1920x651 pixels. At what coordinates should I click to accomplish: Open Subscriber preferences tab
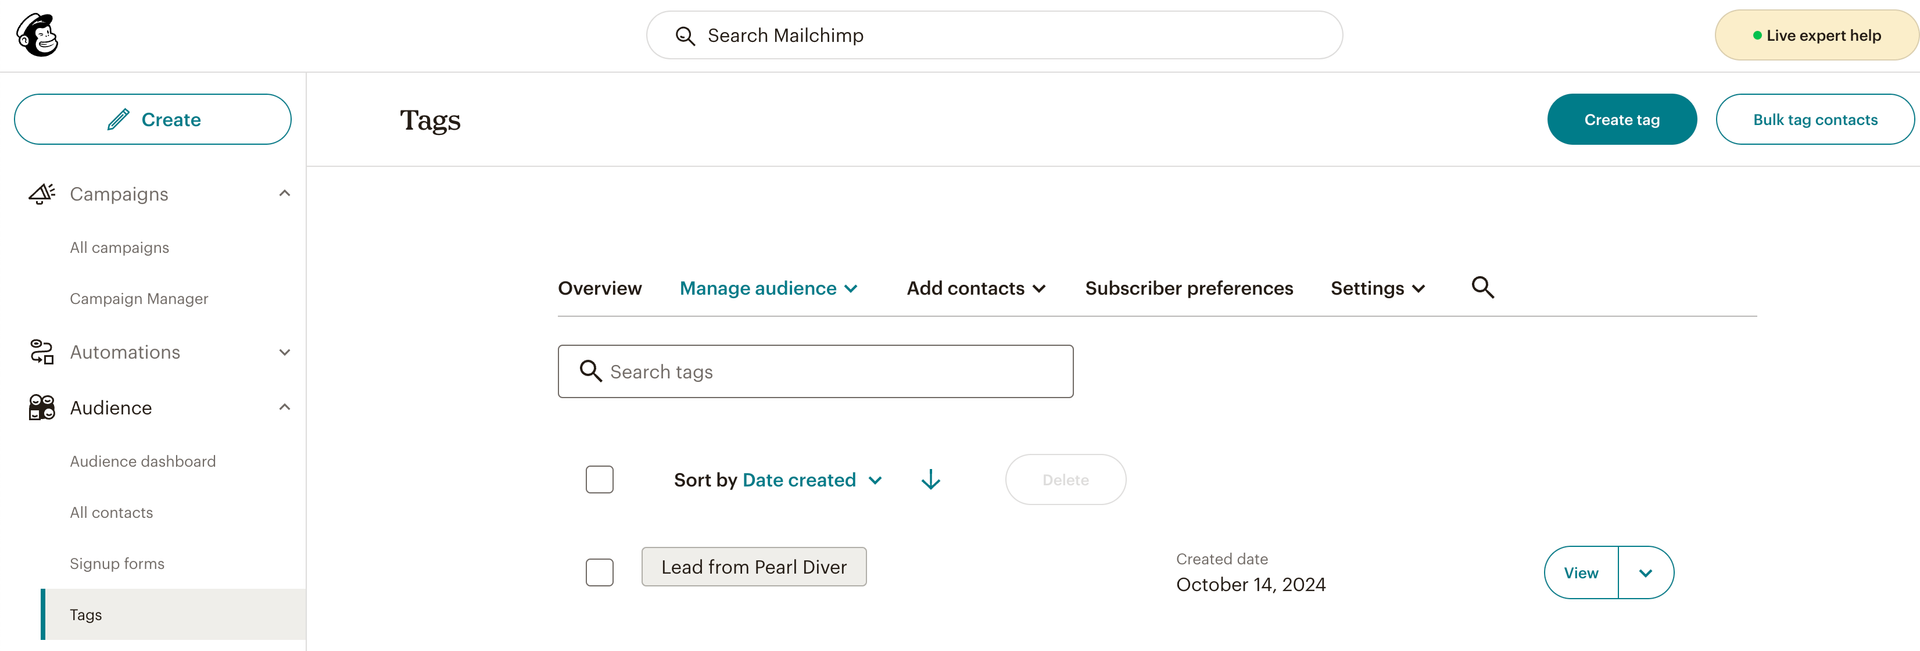1189,288
